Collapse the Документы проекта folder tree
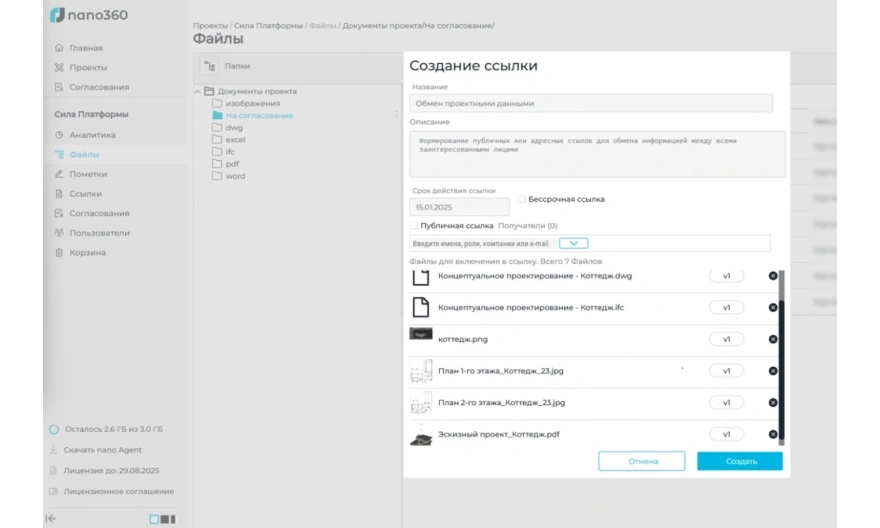Screen dimensions: 880x528 (x=197, y=91)
